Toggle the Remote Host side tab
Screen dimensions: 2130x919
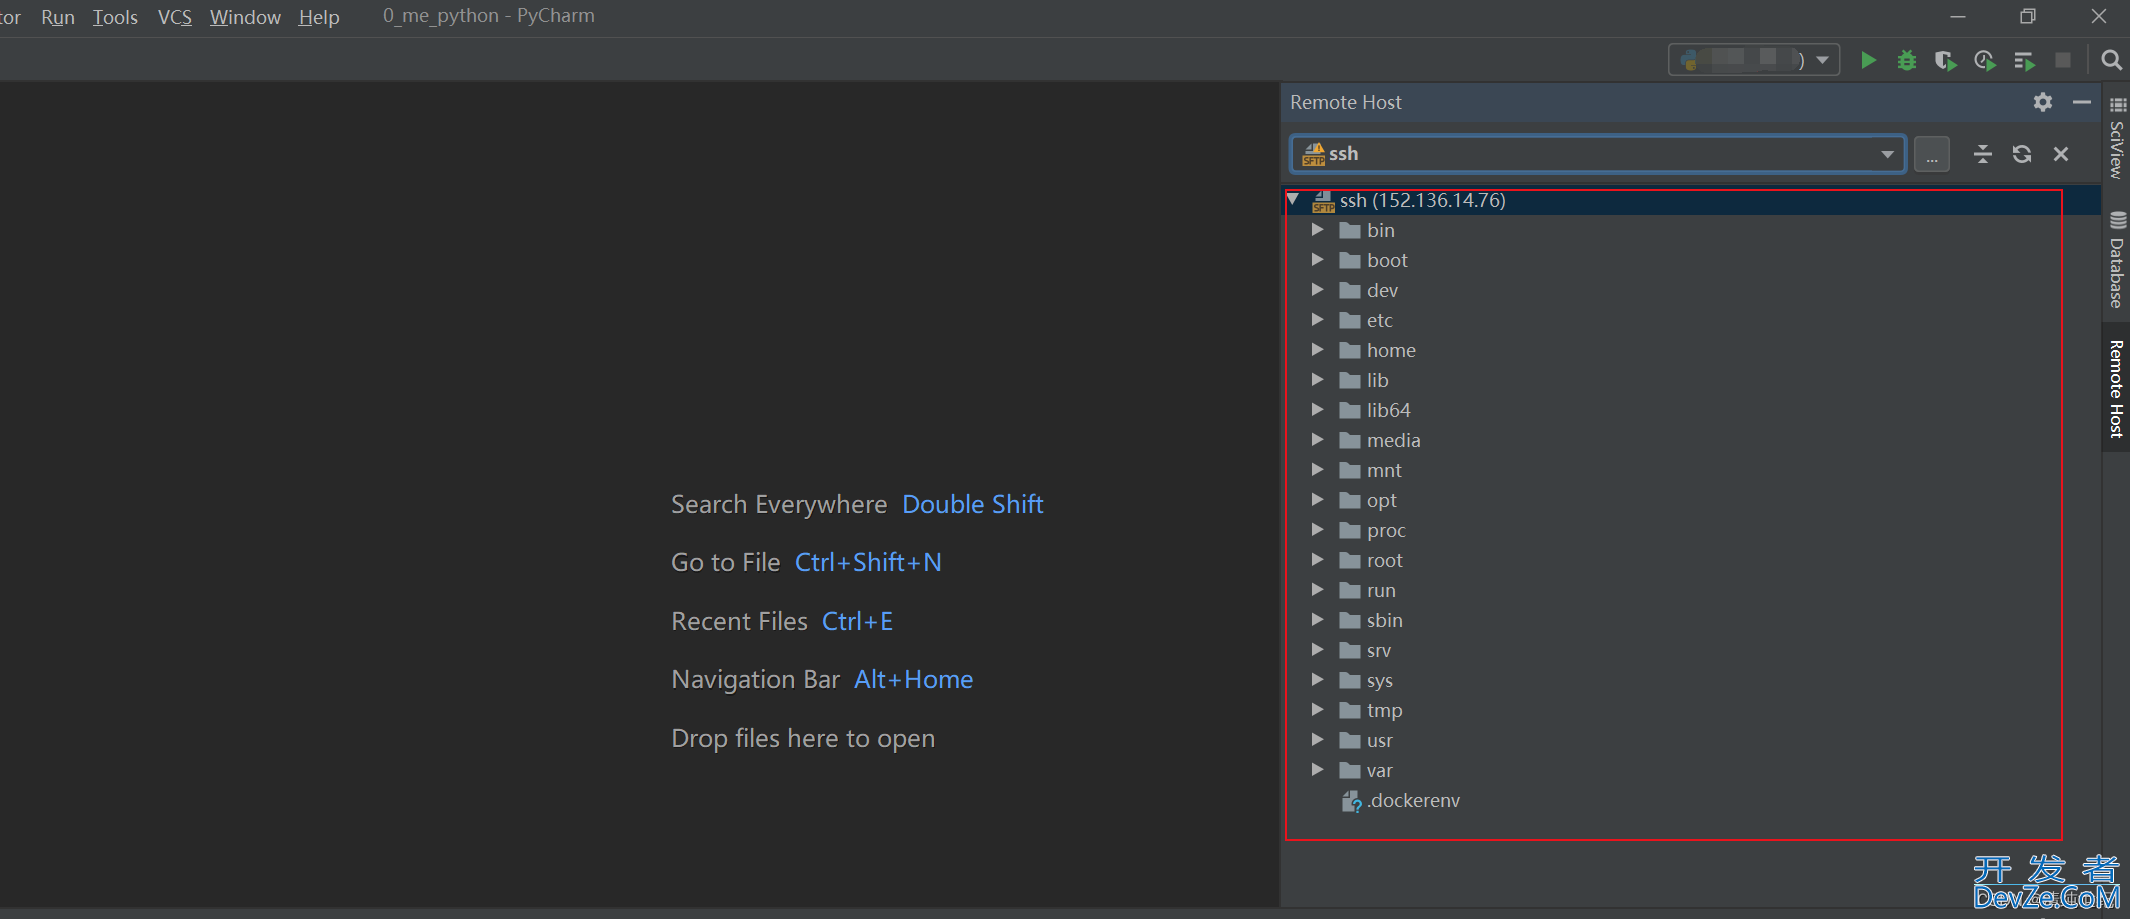2116,388
